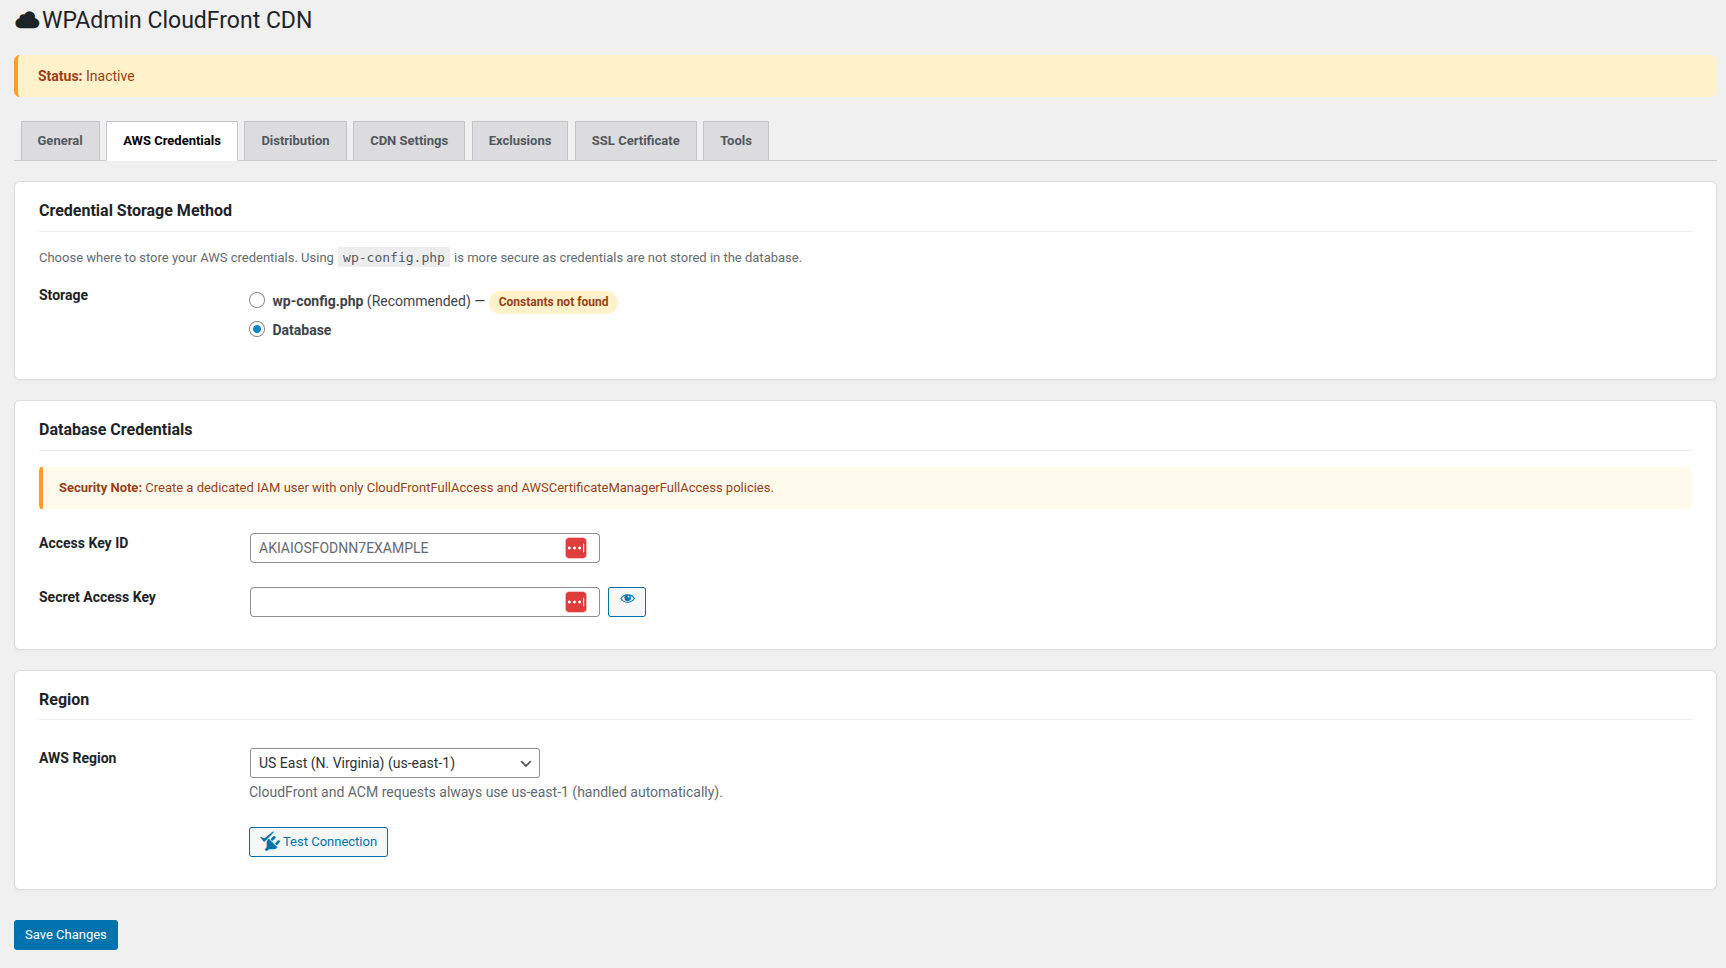
Task: Open the Tools tab
Action: click(x=735, y=141)
